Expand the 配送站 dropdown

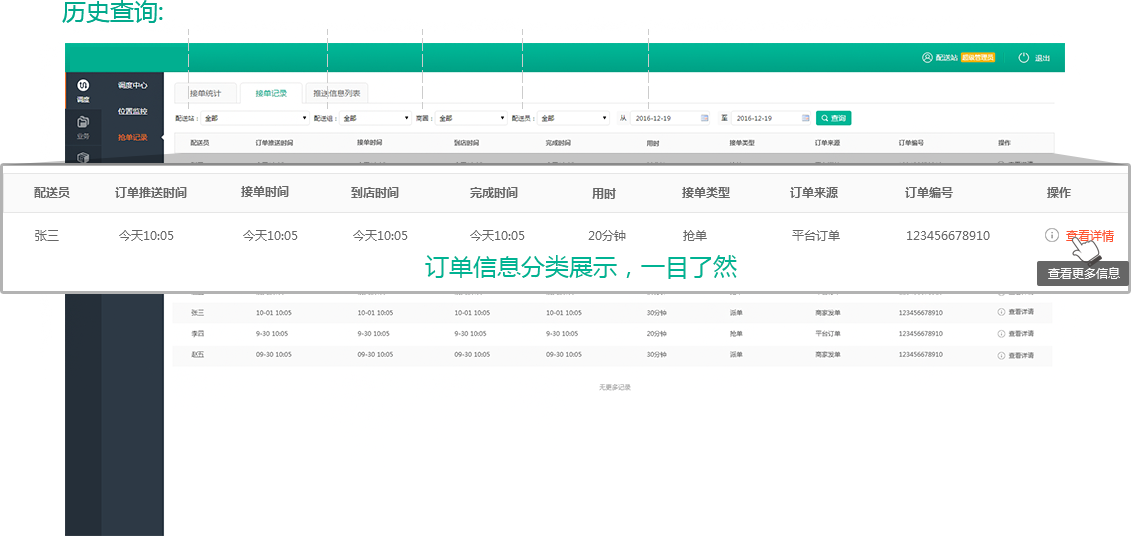point(255,118)
